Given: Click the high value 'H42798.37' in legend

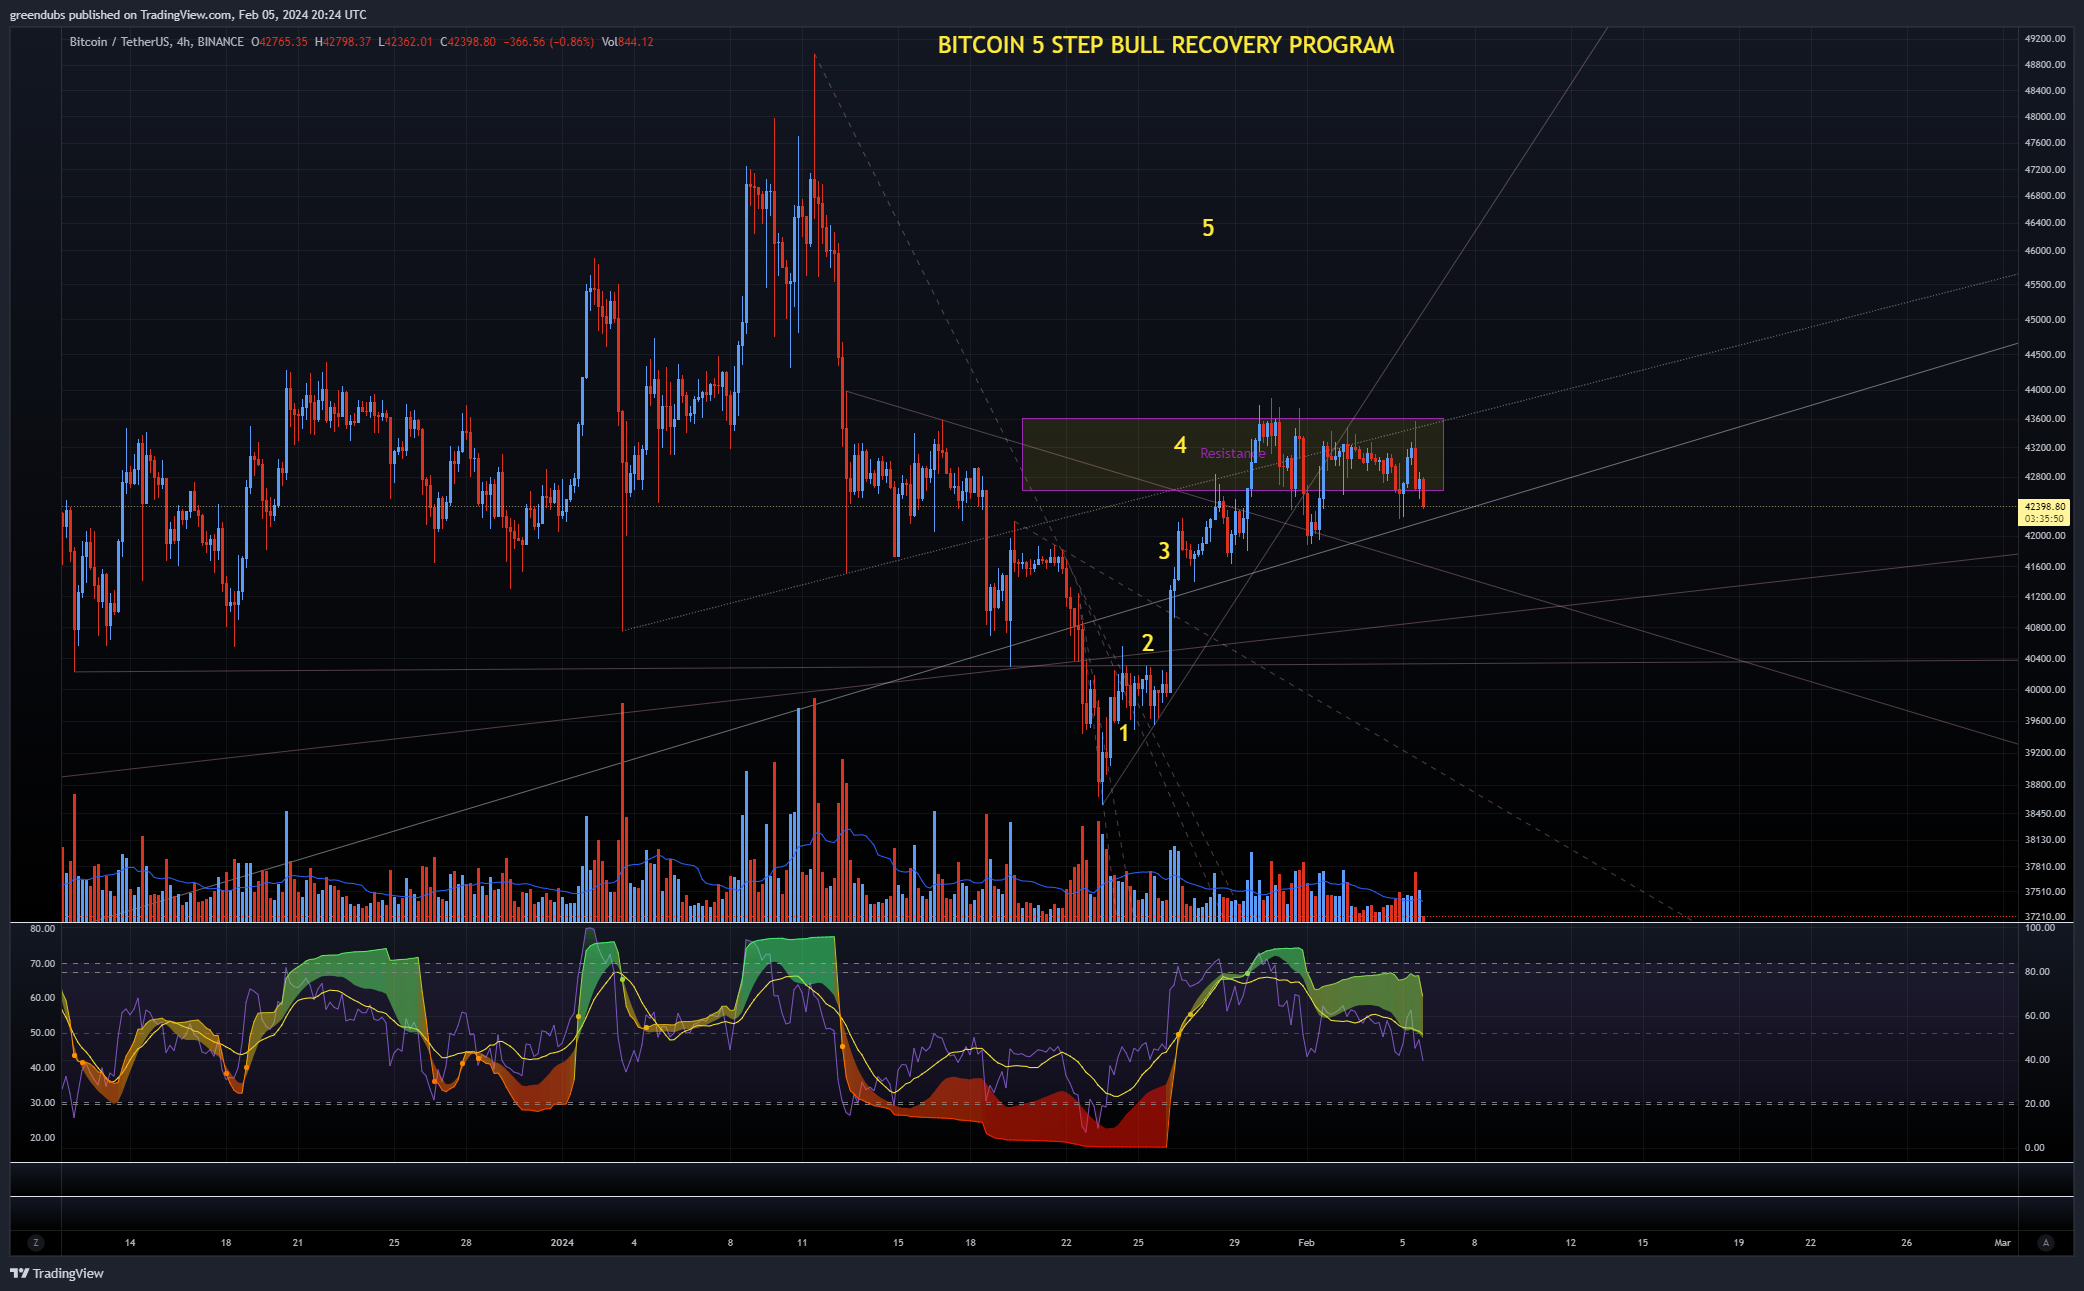Looking at the screenshot, I should click(343, 42).
